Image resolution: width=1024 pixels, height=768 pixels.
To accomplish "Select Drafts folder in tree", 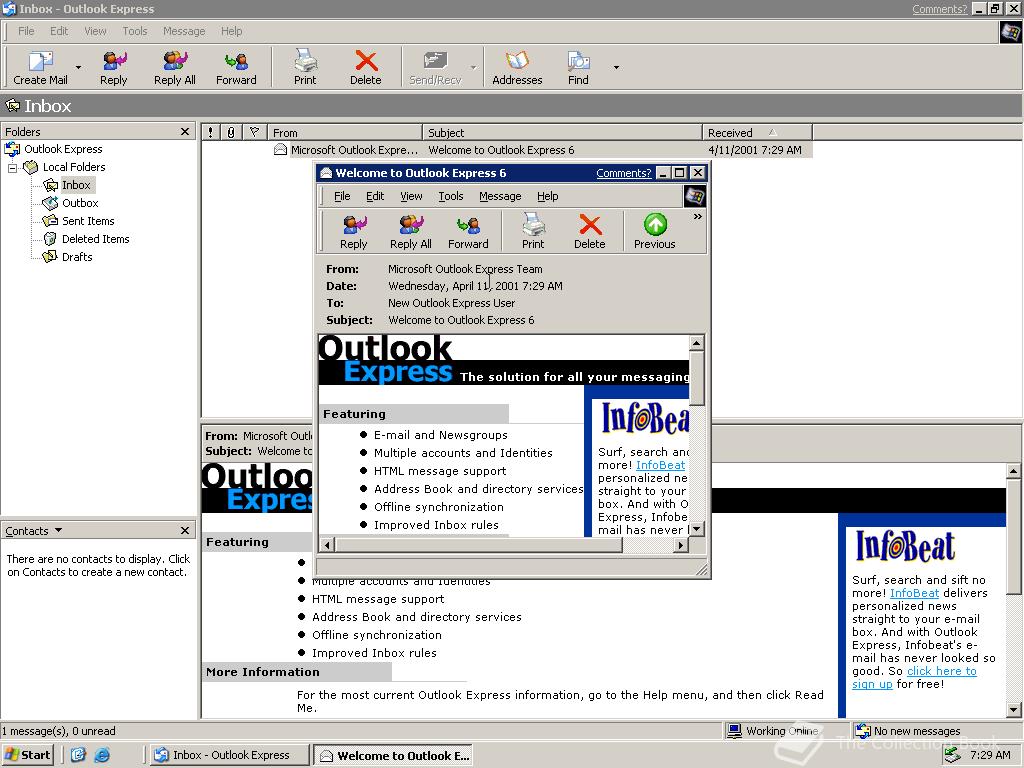I will pyautogui.click(x=76, y=257).
